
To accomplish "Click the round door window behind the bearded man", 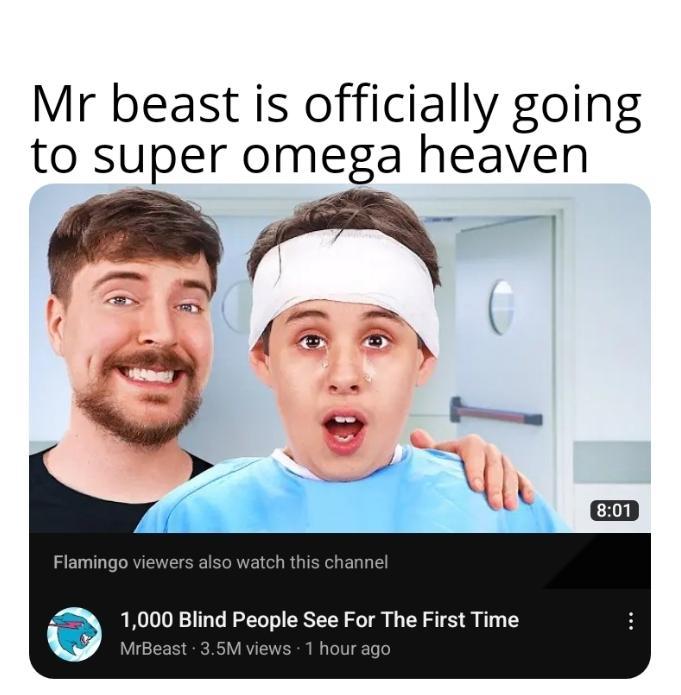I will [x=234, y=305].
